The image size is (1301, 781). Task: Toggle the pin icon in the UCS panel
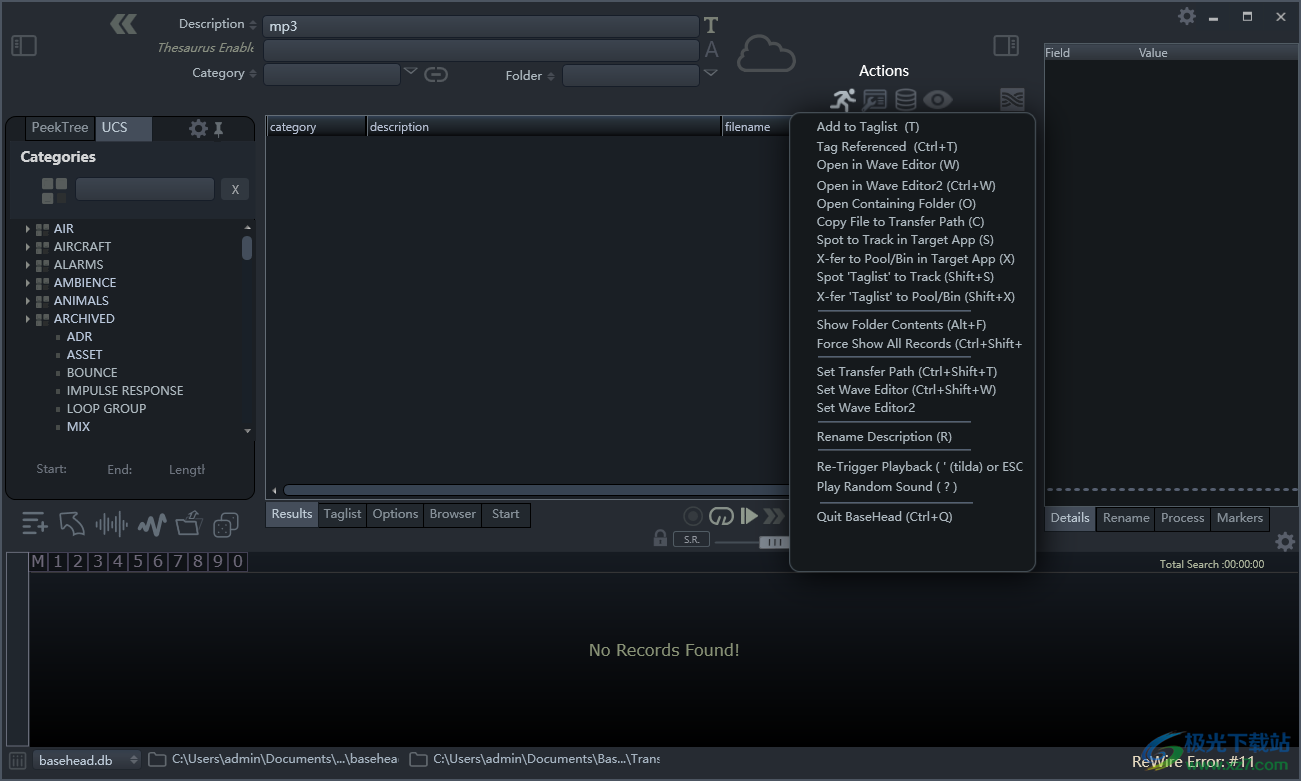point(218,128)
